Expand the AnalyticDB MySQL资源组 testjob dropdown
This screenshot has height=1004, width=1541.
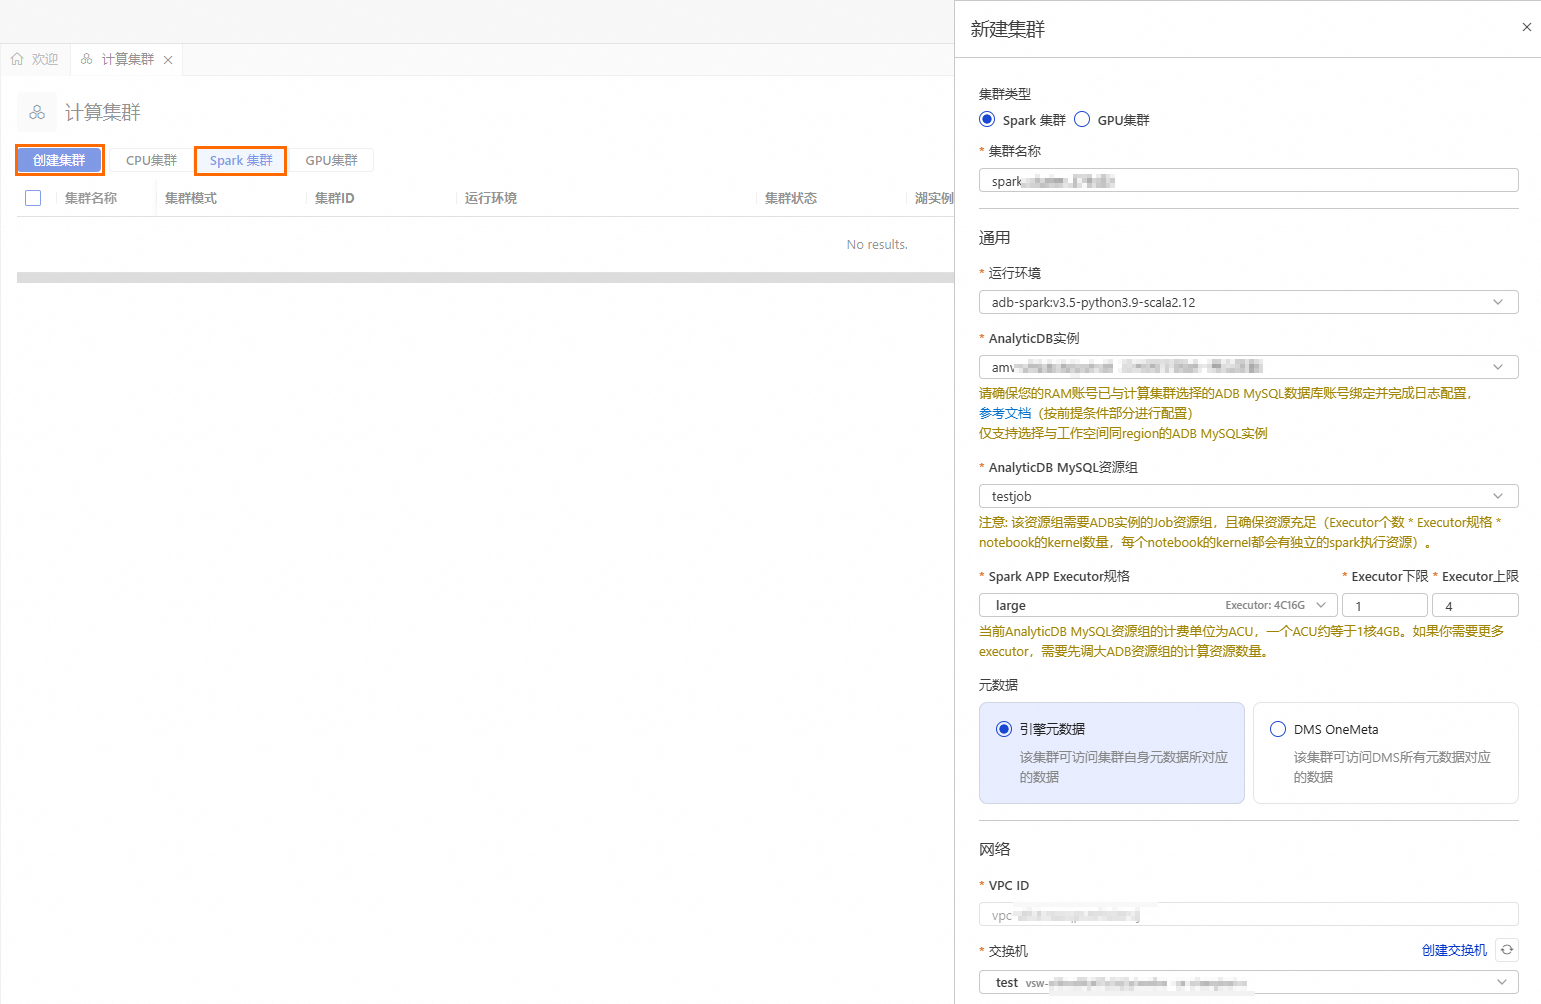pyautogui.click(x=1248, y=496)
